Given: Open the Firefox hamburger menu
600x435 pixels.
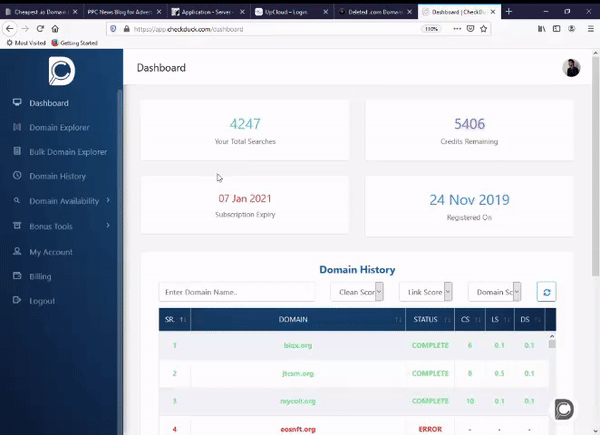Looking at the screenshot, I should pos(590,29).
